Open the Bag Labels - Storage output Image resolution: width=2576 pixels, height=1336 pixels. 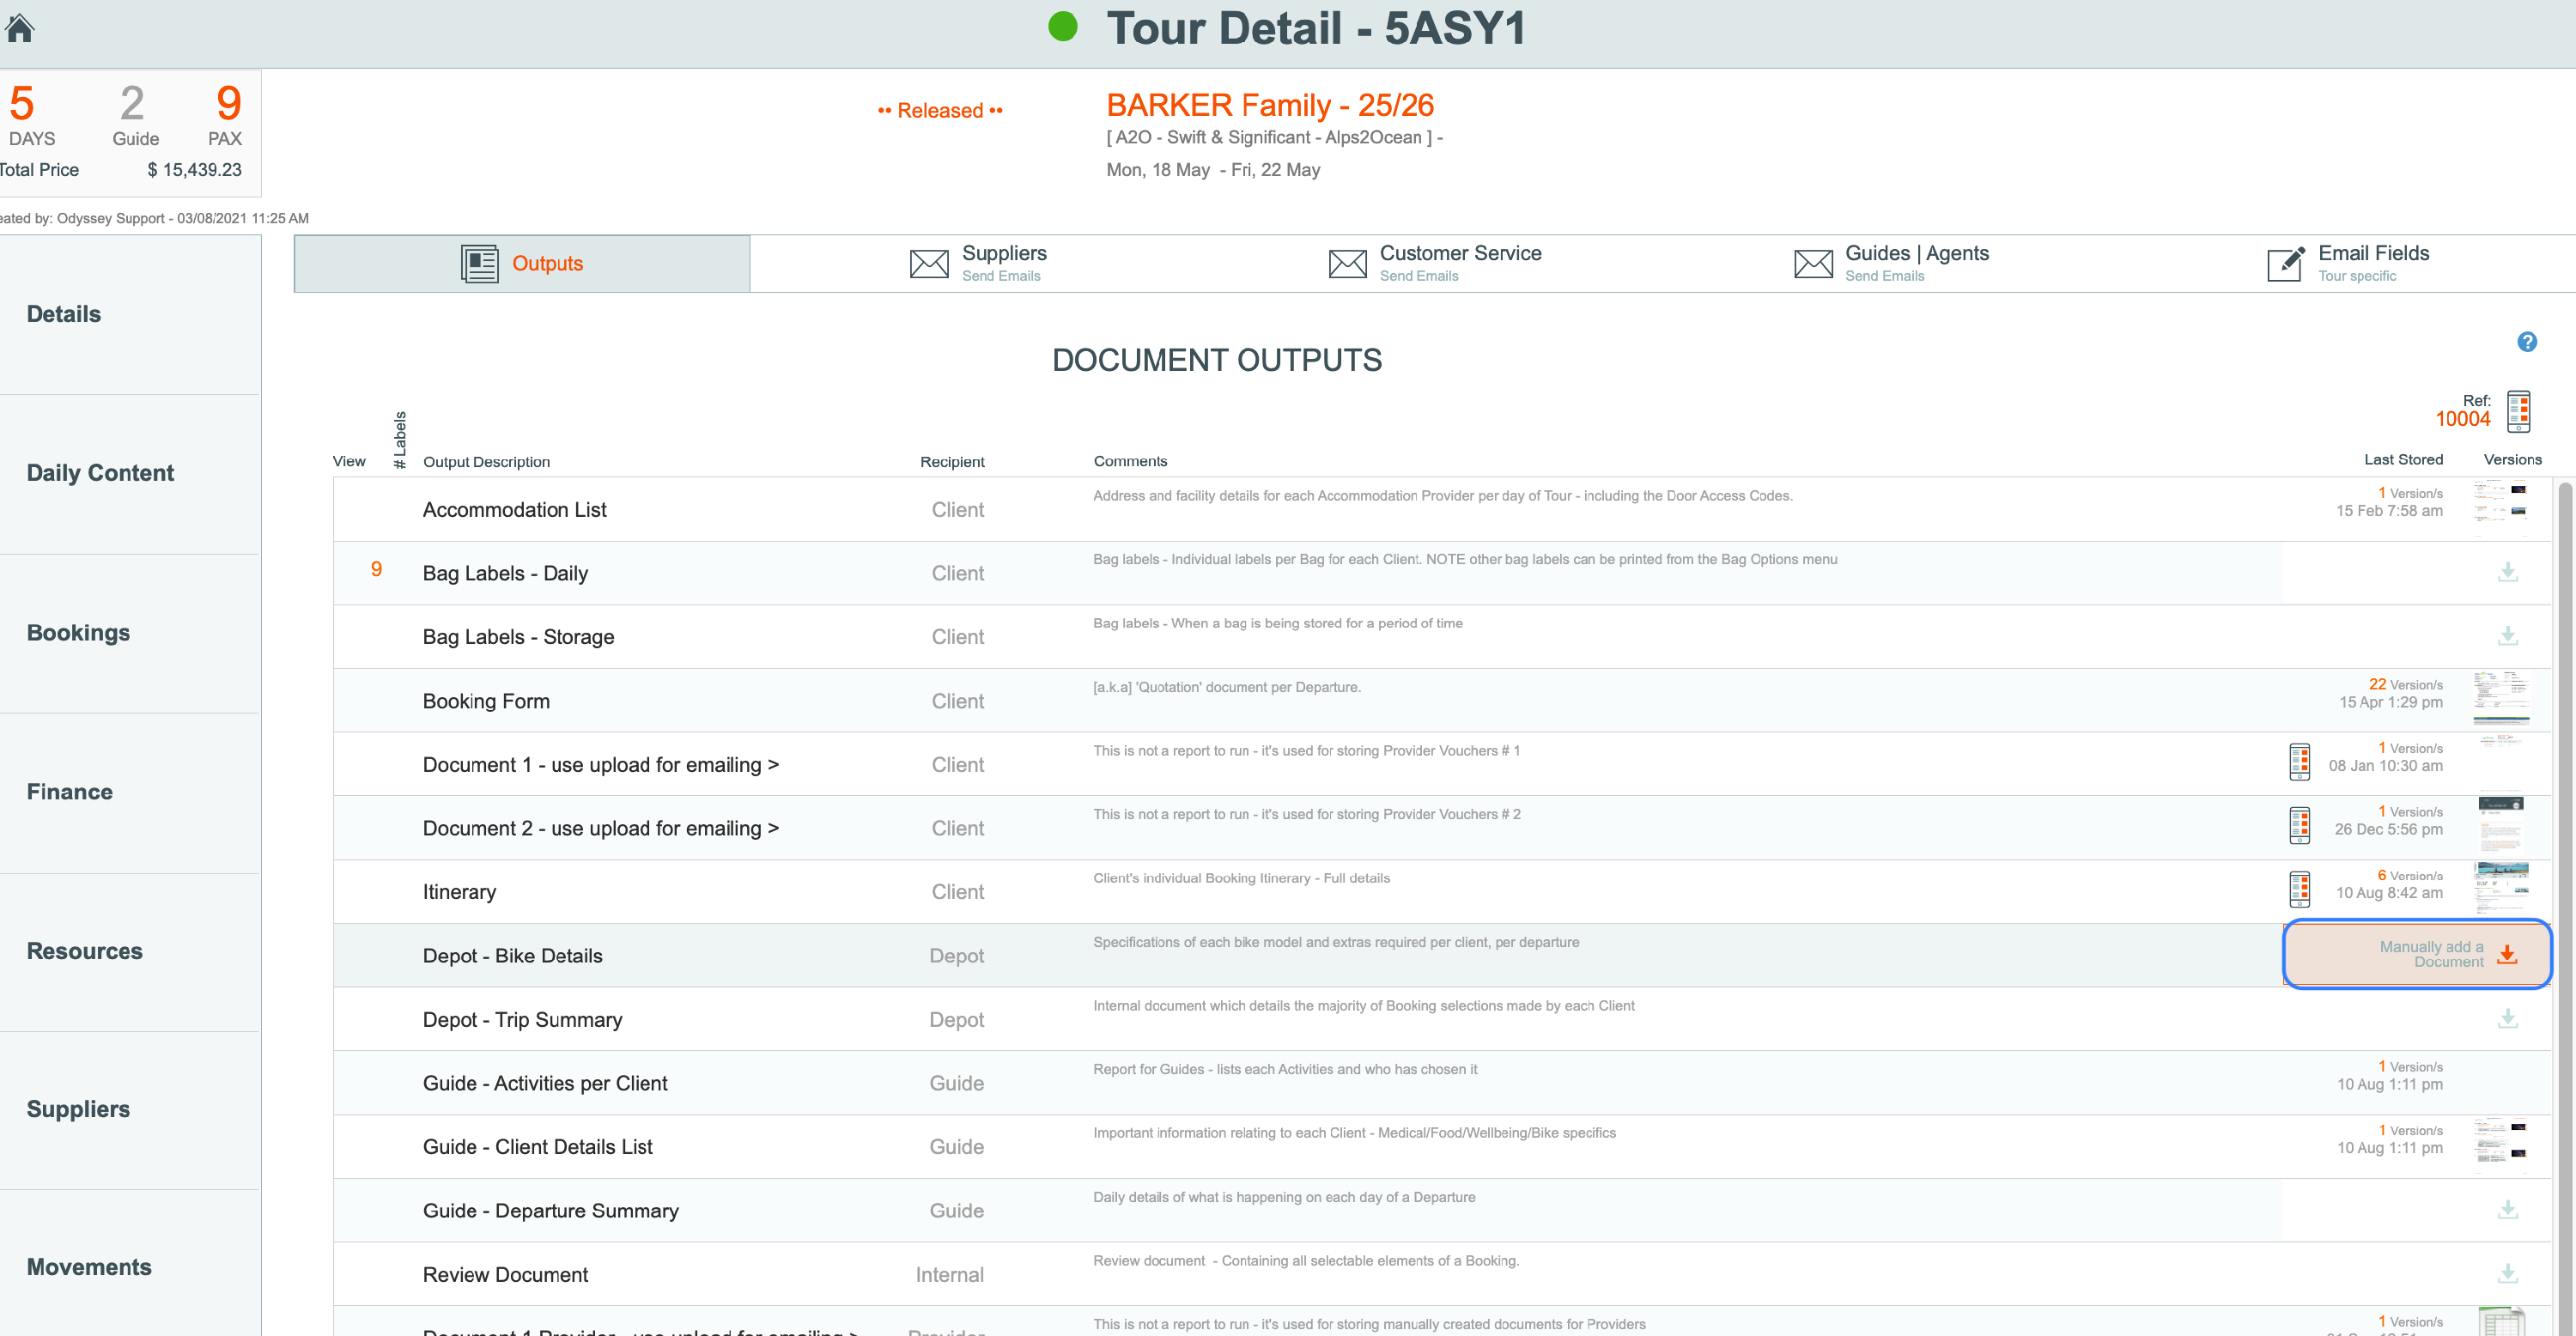click(x=518, y=637)
